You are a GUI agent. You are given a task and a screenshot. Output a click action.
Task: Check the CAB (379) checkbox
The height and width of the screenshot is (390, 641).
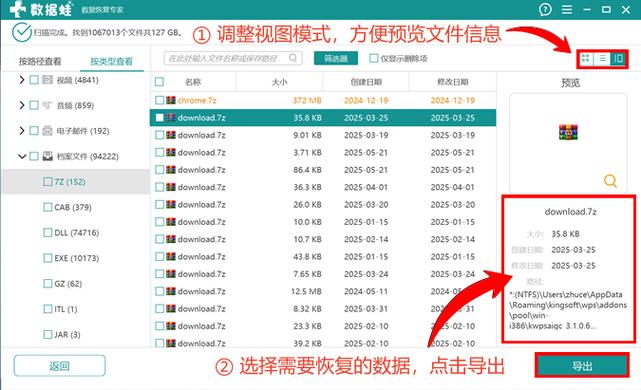click(48, 207)
